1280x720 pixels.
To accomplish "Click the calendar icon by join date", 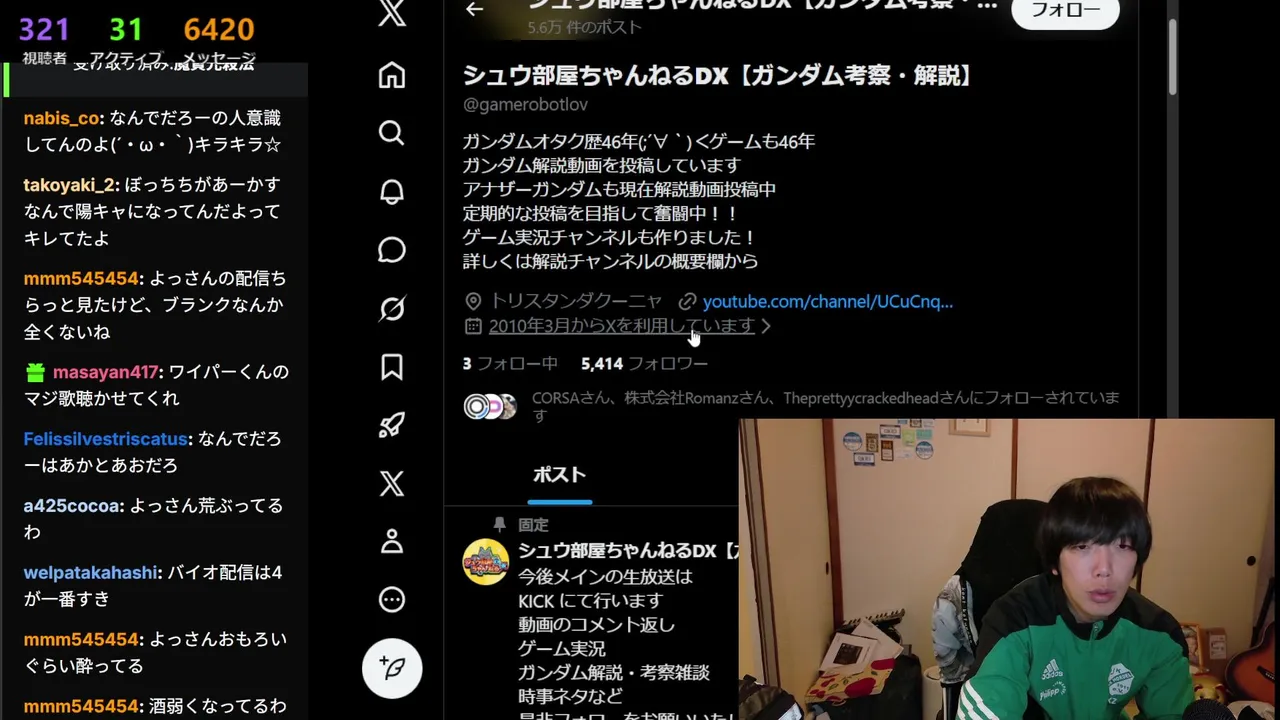I will click(x=473, y=326).
